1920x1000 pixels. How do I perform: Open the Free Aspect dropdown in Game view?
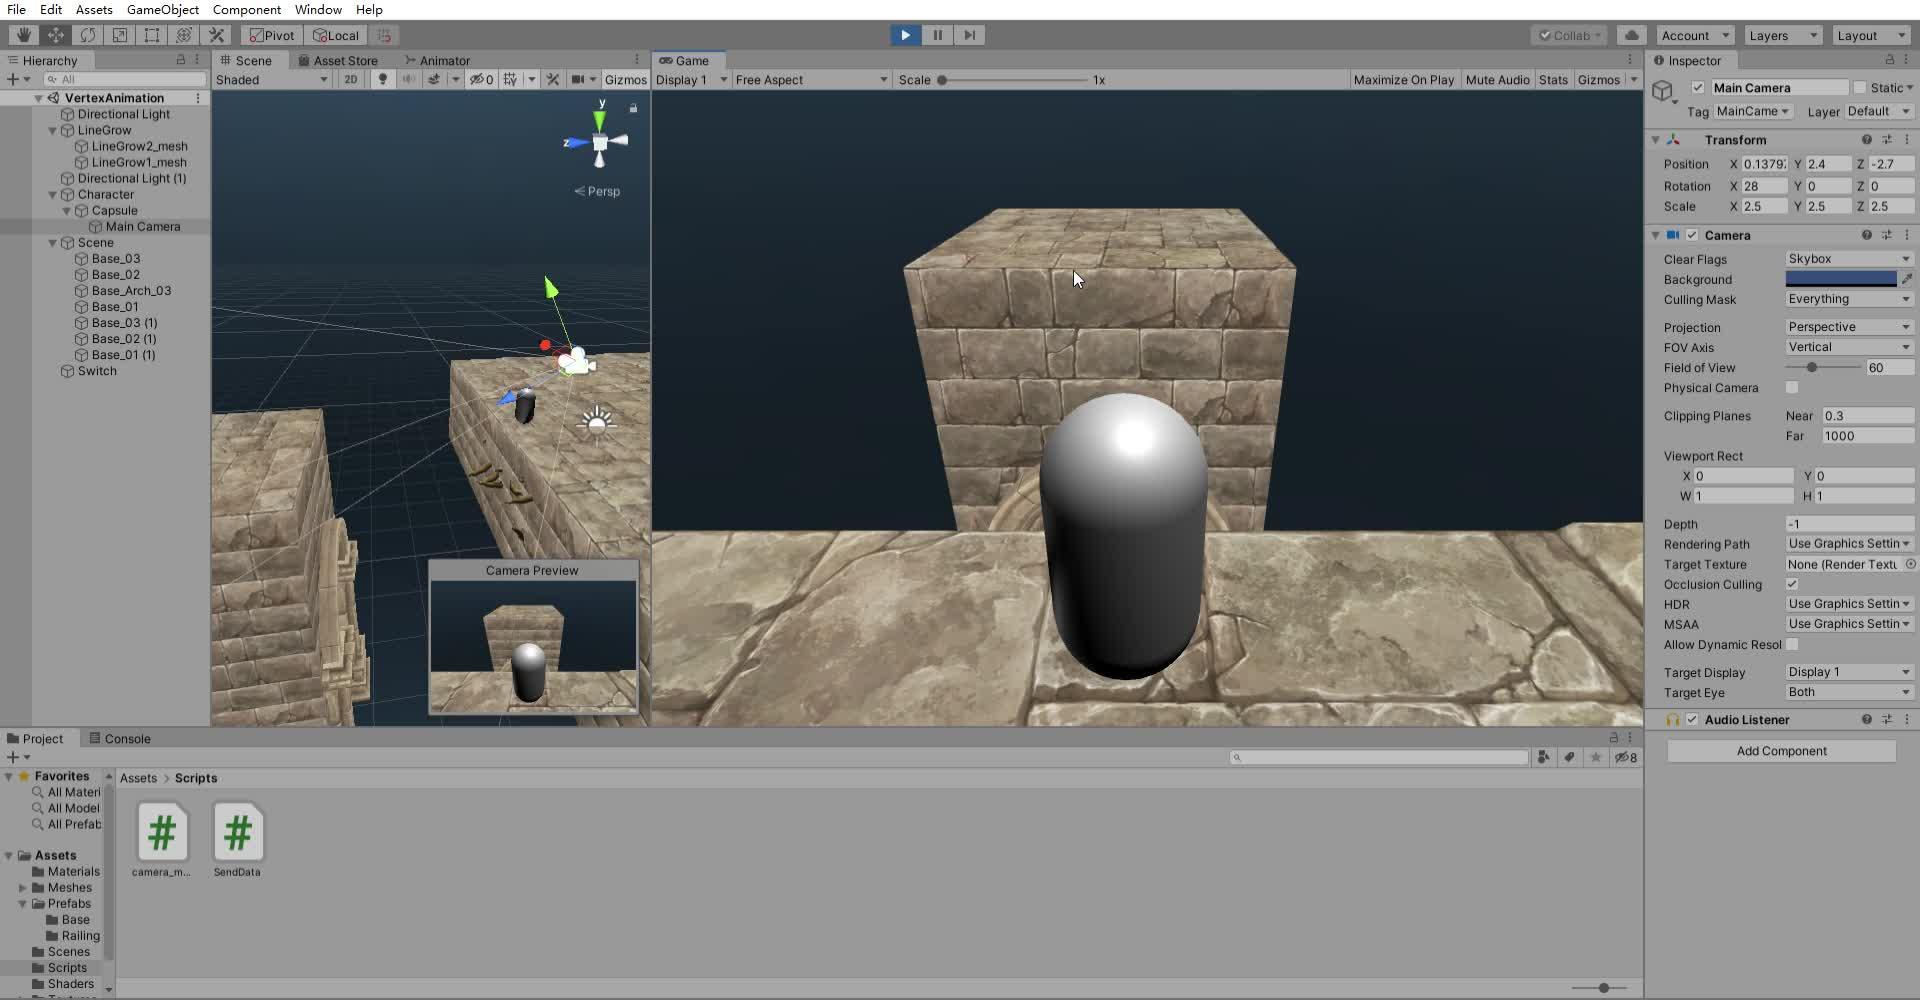click(x=810, y=79)
